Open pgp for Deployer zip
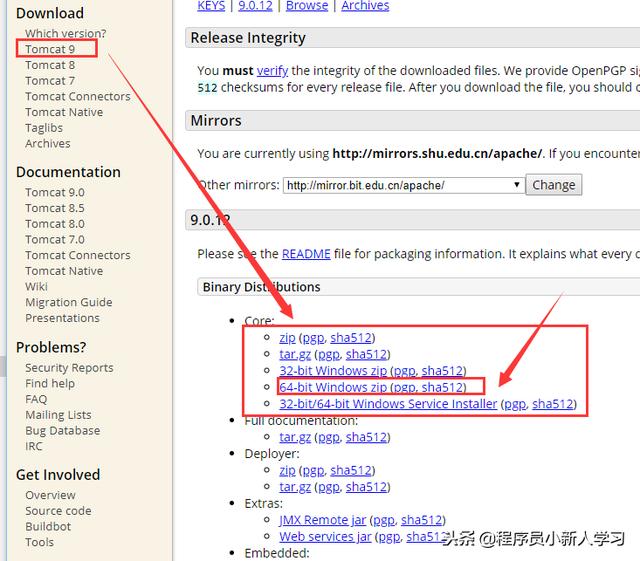Image resolution: width=640 pixels, height=561 pixels. pos(313,471)
